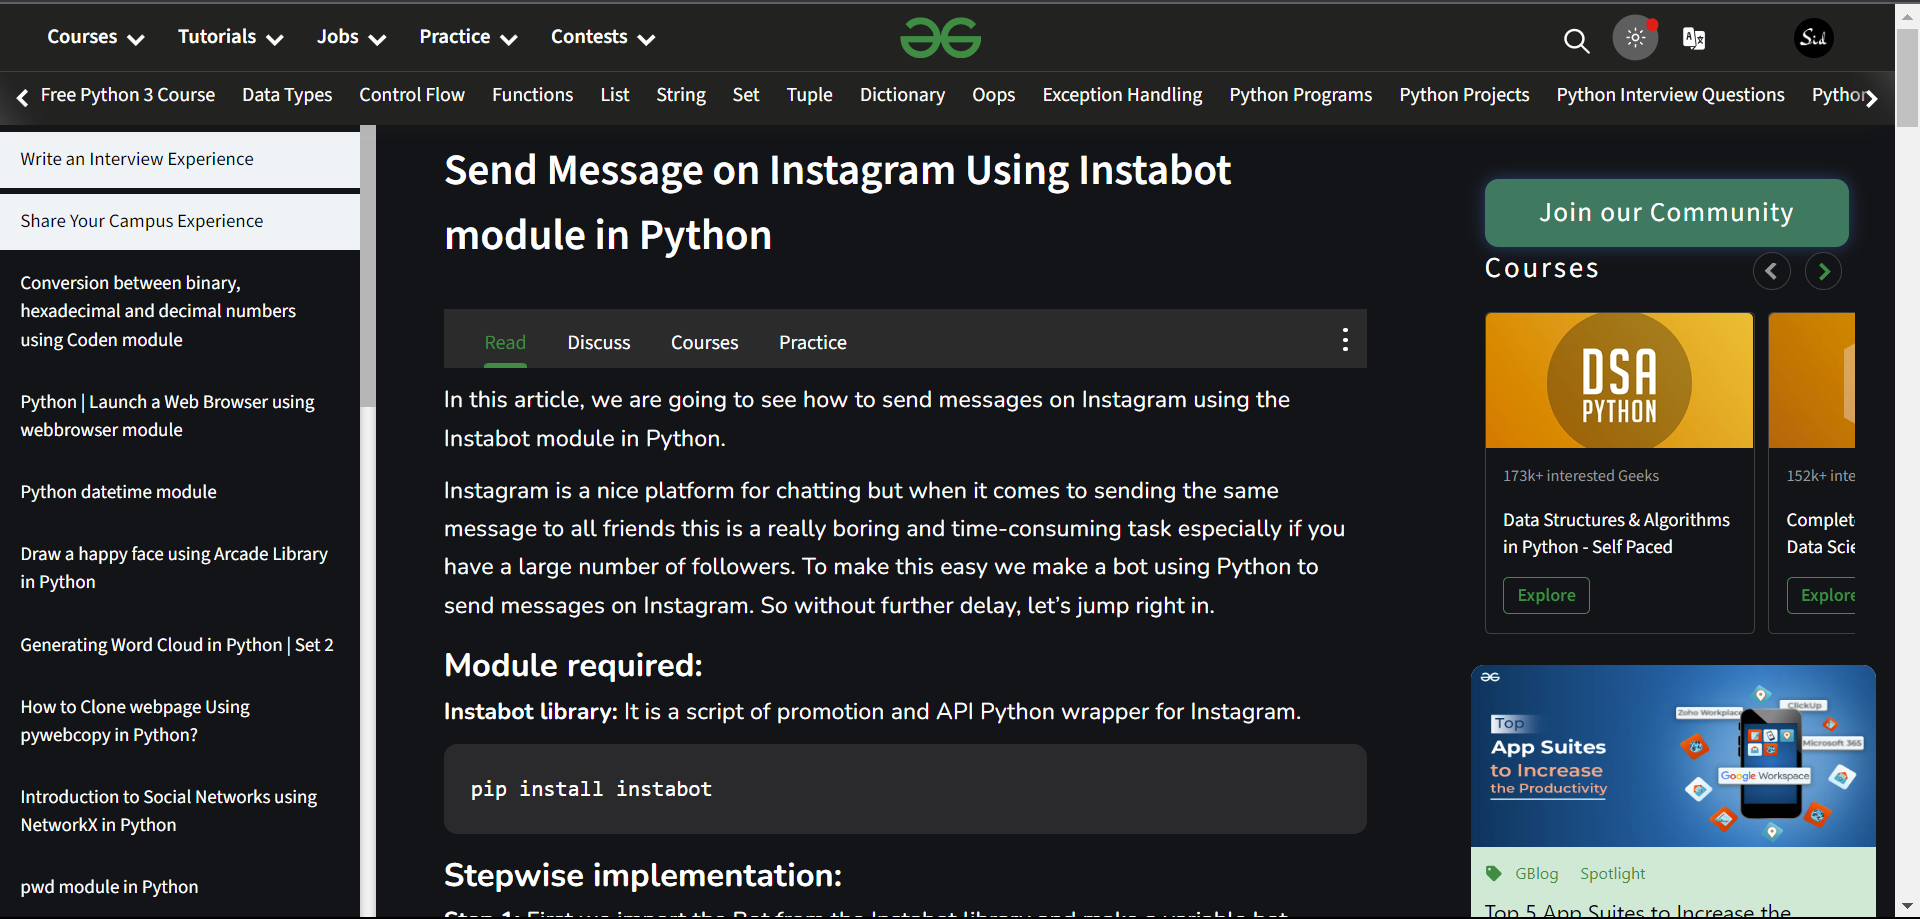
Task: Open Introduction to Social Networks article
Action: point(169,811)
